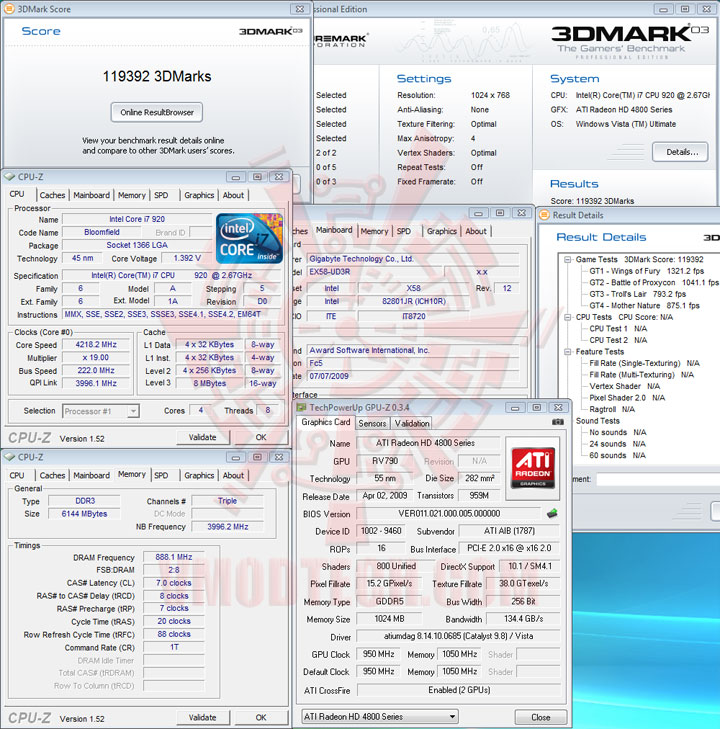Select GT1 - Wings of Fury result
Viewport: 720px width, 729px height.
tap(647, 271)
